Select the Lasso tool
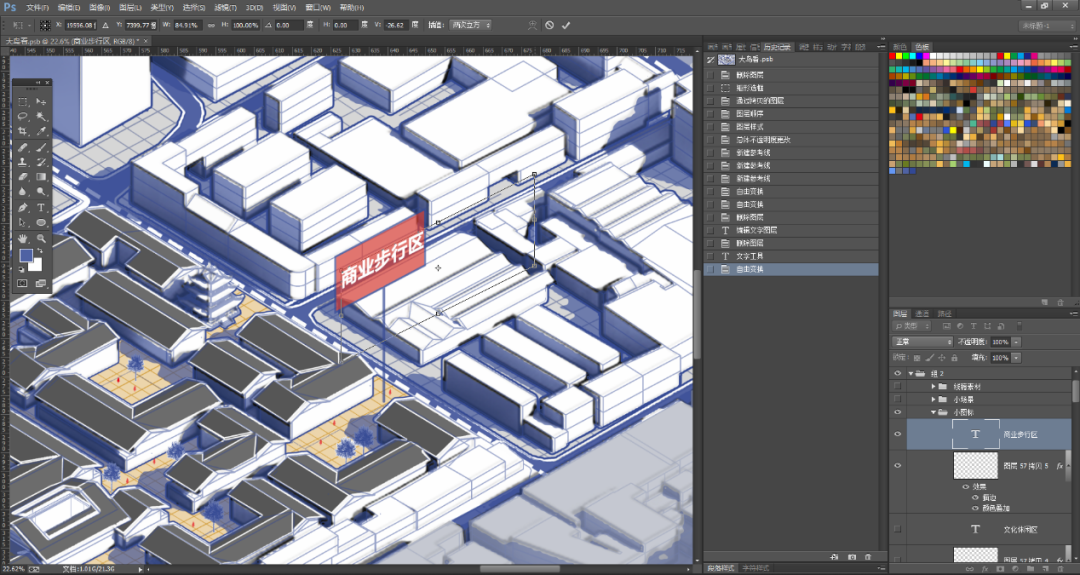 click(x=23, y=116)
